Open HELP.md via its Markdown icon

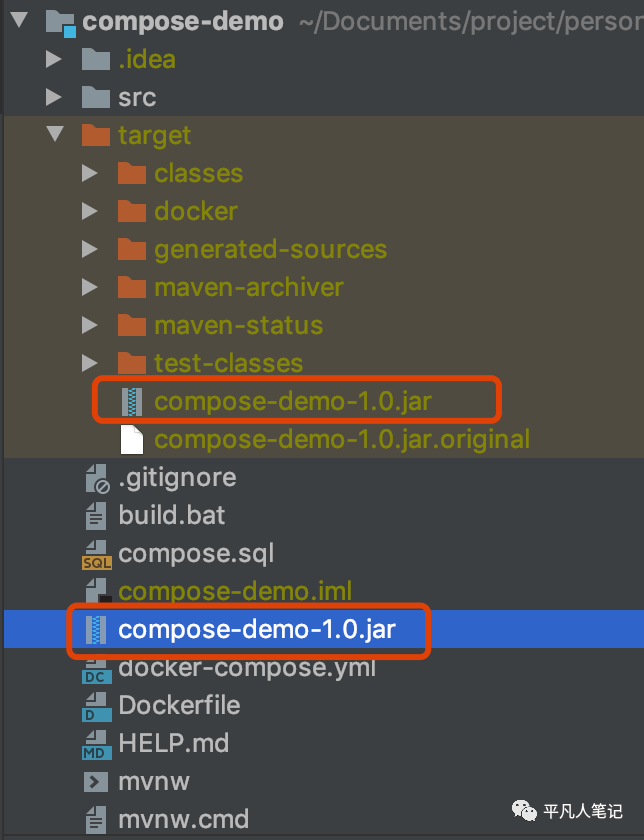coord(97,743)
